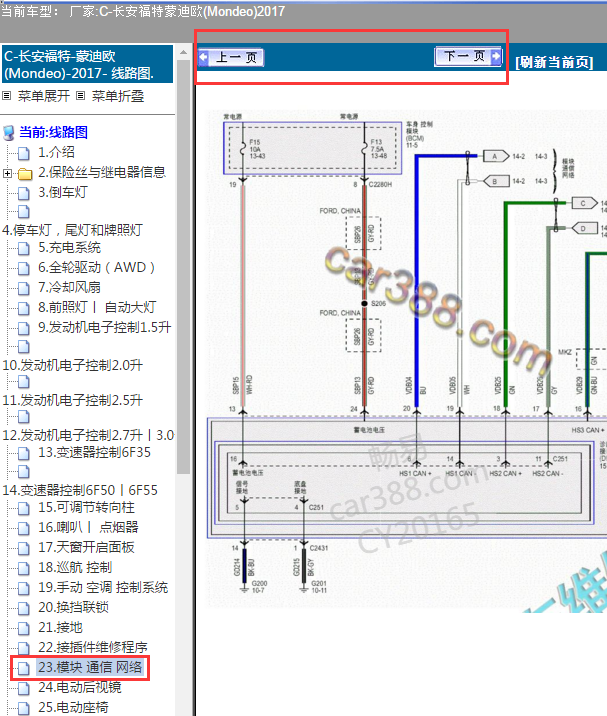Click connector label A in wiring diagram
The height and width of the screenshot is (716, 607).
(495, 156)
